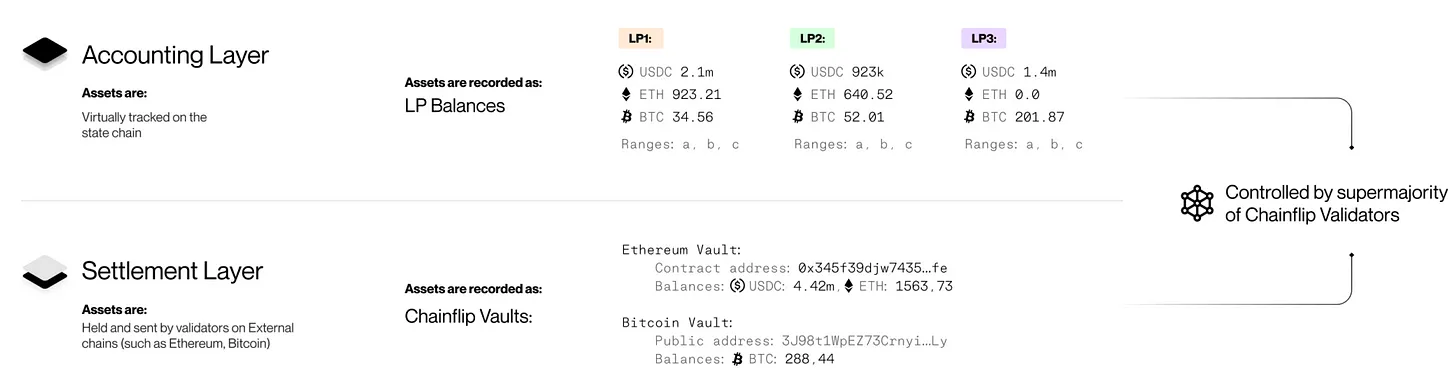This screenshot has height=383, width=1456.
Task: Click the Ranges text under LP2
Action: pyautogui.click(x=853, y=144)
